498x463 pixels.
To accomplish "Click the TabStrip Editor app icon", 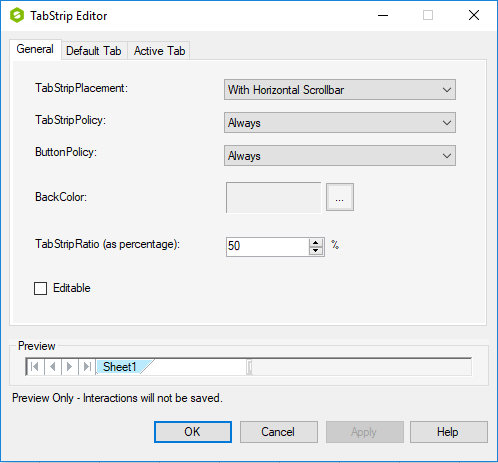I will pos(17,16).
